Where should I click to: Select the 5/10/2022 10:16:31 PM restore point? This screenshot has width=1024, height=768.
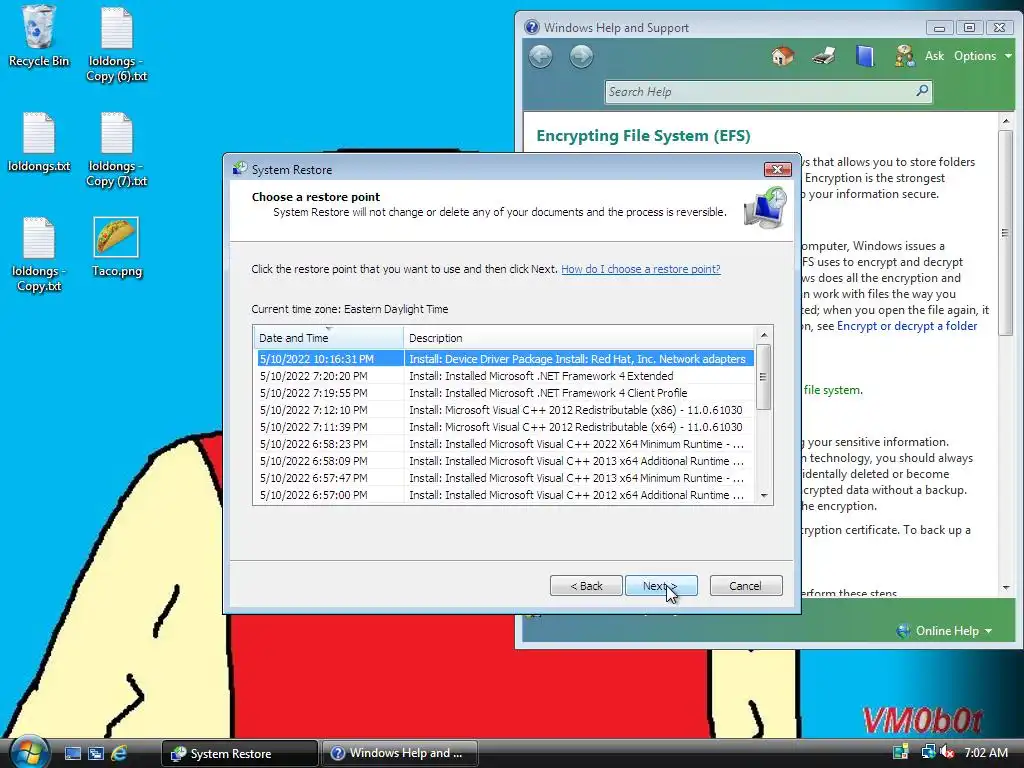[505, 359]
